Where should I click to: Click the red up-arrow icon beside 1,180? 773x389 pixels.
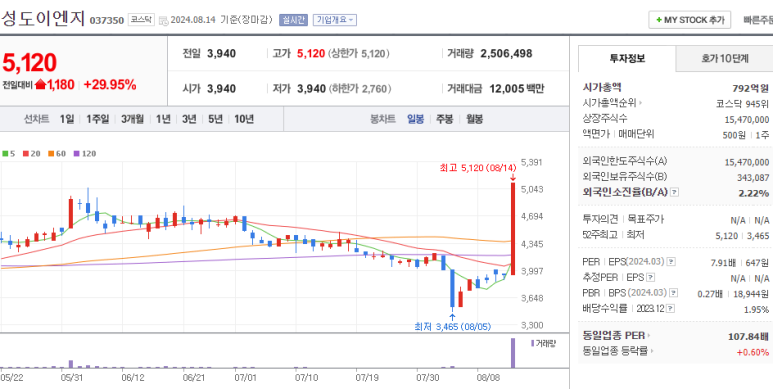tap(40, 85)
